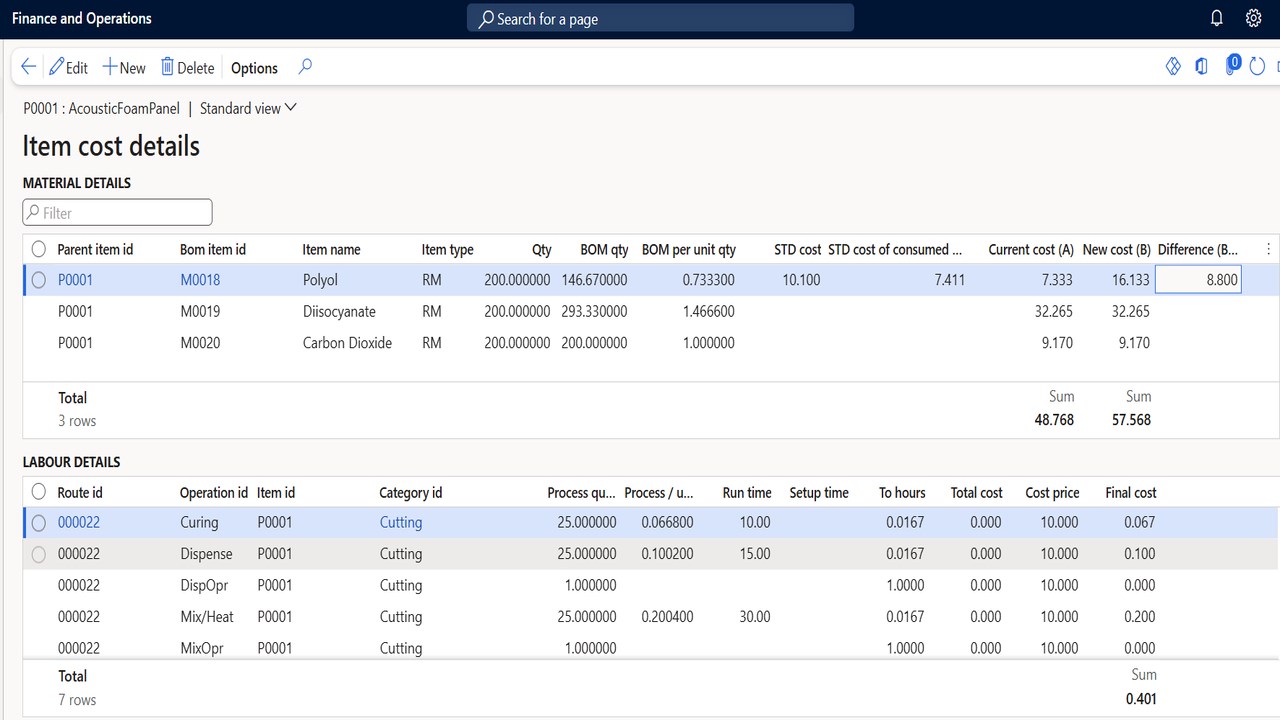Open notifications bell icon
This screenshot has width=1280, height=720.
1216,18
